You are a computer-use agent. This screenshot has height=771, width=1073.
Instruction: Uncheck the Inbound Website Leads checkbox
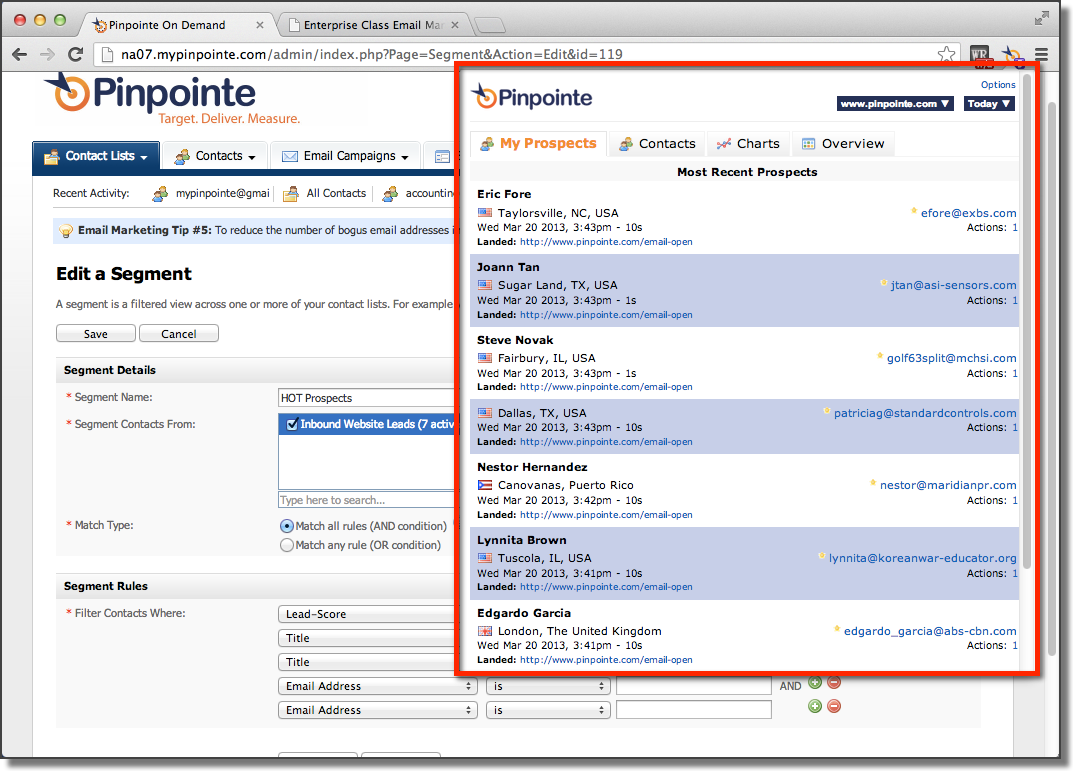[x=291, y=422]
